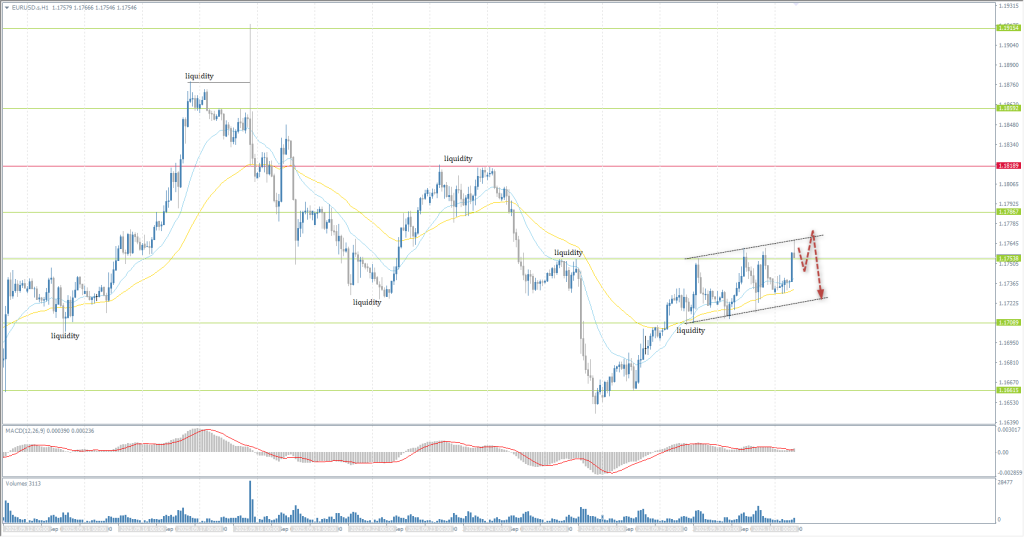1024x537 pixels.
Task: Open the dropdown arrow beside EURUSD.s,H1 title
Action: (5, 7)
